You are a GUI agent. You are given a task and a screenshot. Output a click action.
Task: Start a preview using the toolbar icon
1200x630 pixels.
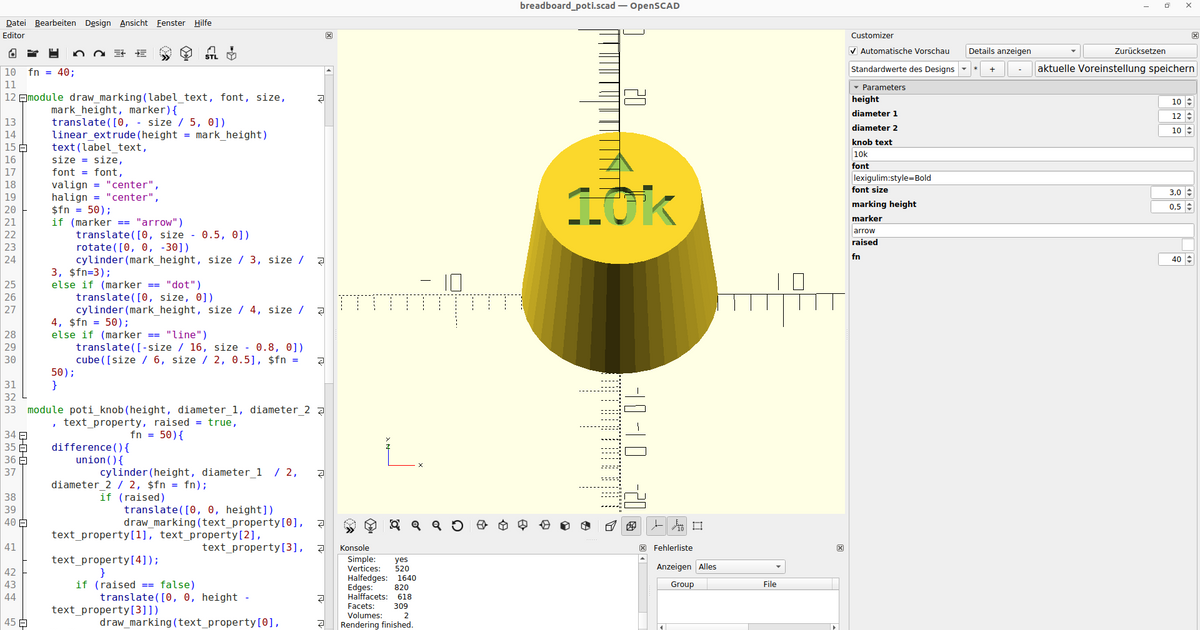[164, 53]
